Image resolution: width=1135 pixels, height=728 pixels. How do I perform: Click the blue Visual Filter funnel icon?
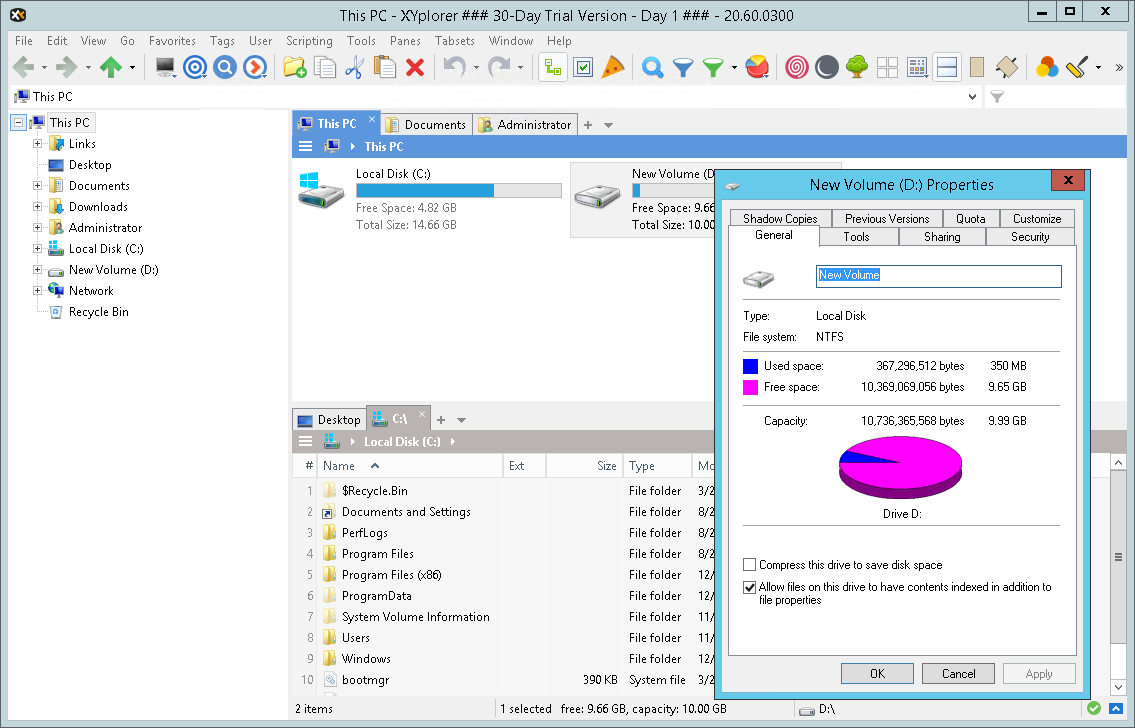pyautogui.click(x=683, y=67)
